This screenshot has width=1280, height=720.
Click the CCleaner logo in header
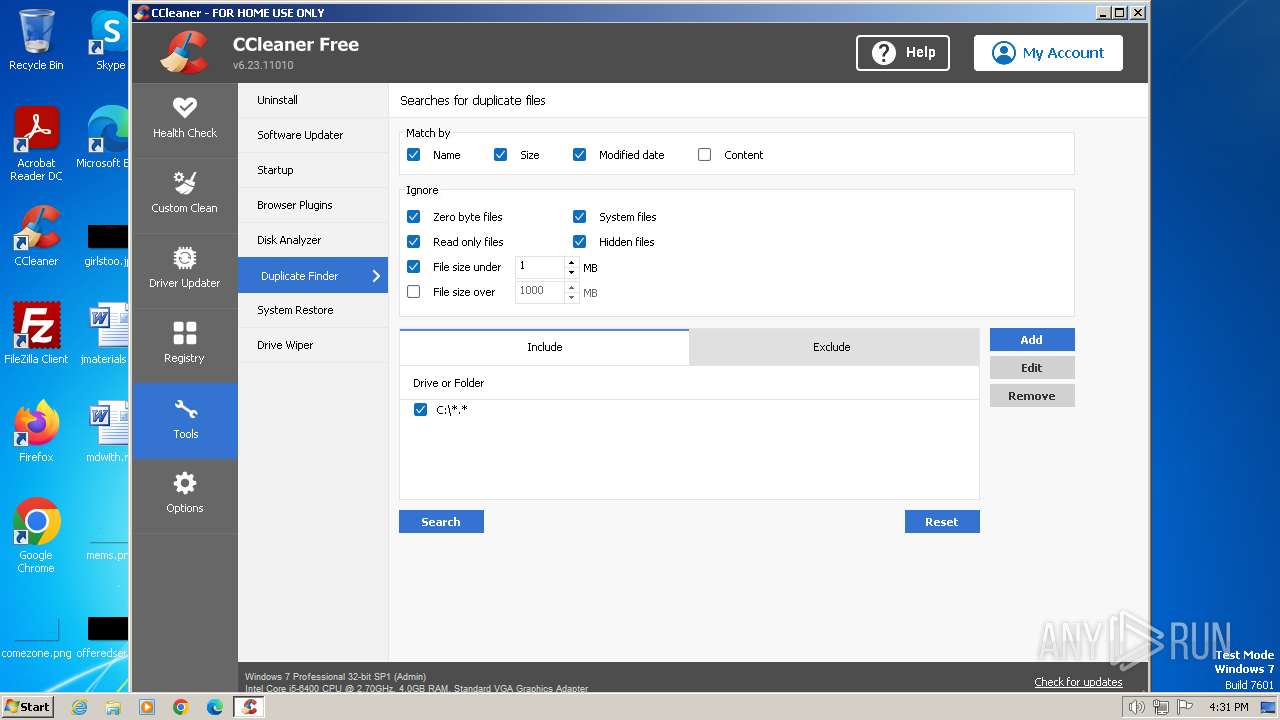(184, 52)
